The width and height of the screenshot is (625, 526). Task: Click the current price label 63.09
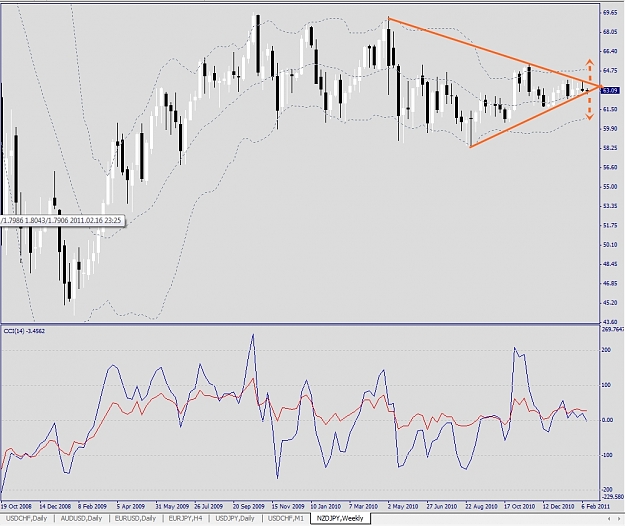point(610,91)
